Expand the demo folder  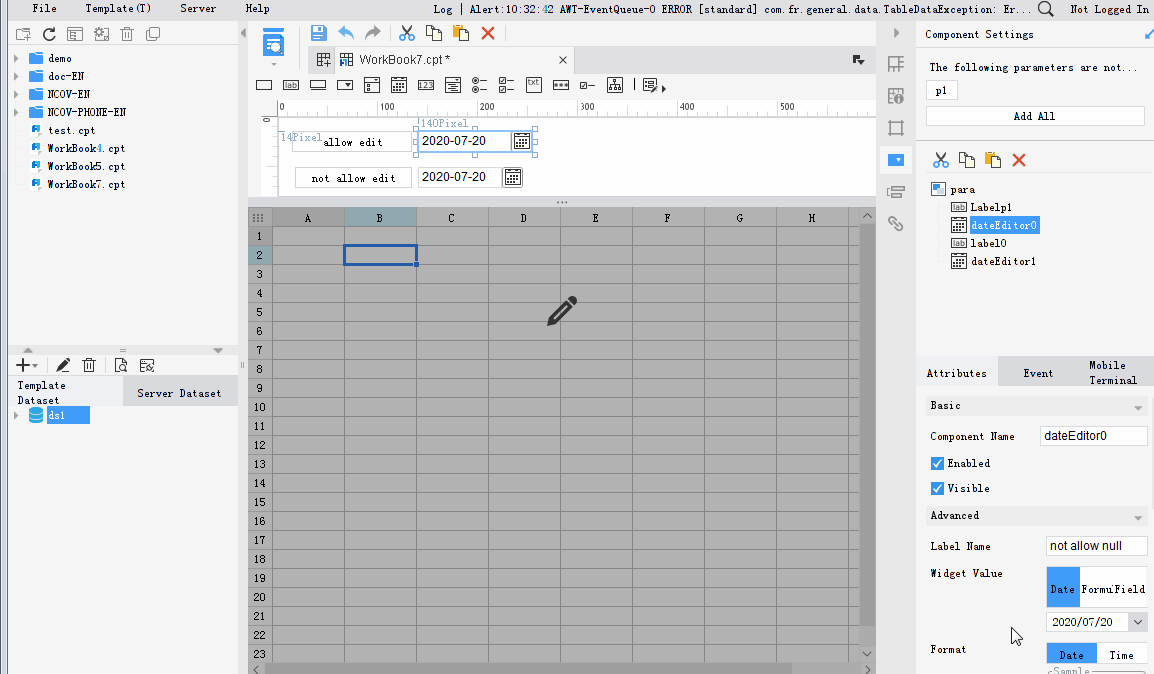[16, 58]
